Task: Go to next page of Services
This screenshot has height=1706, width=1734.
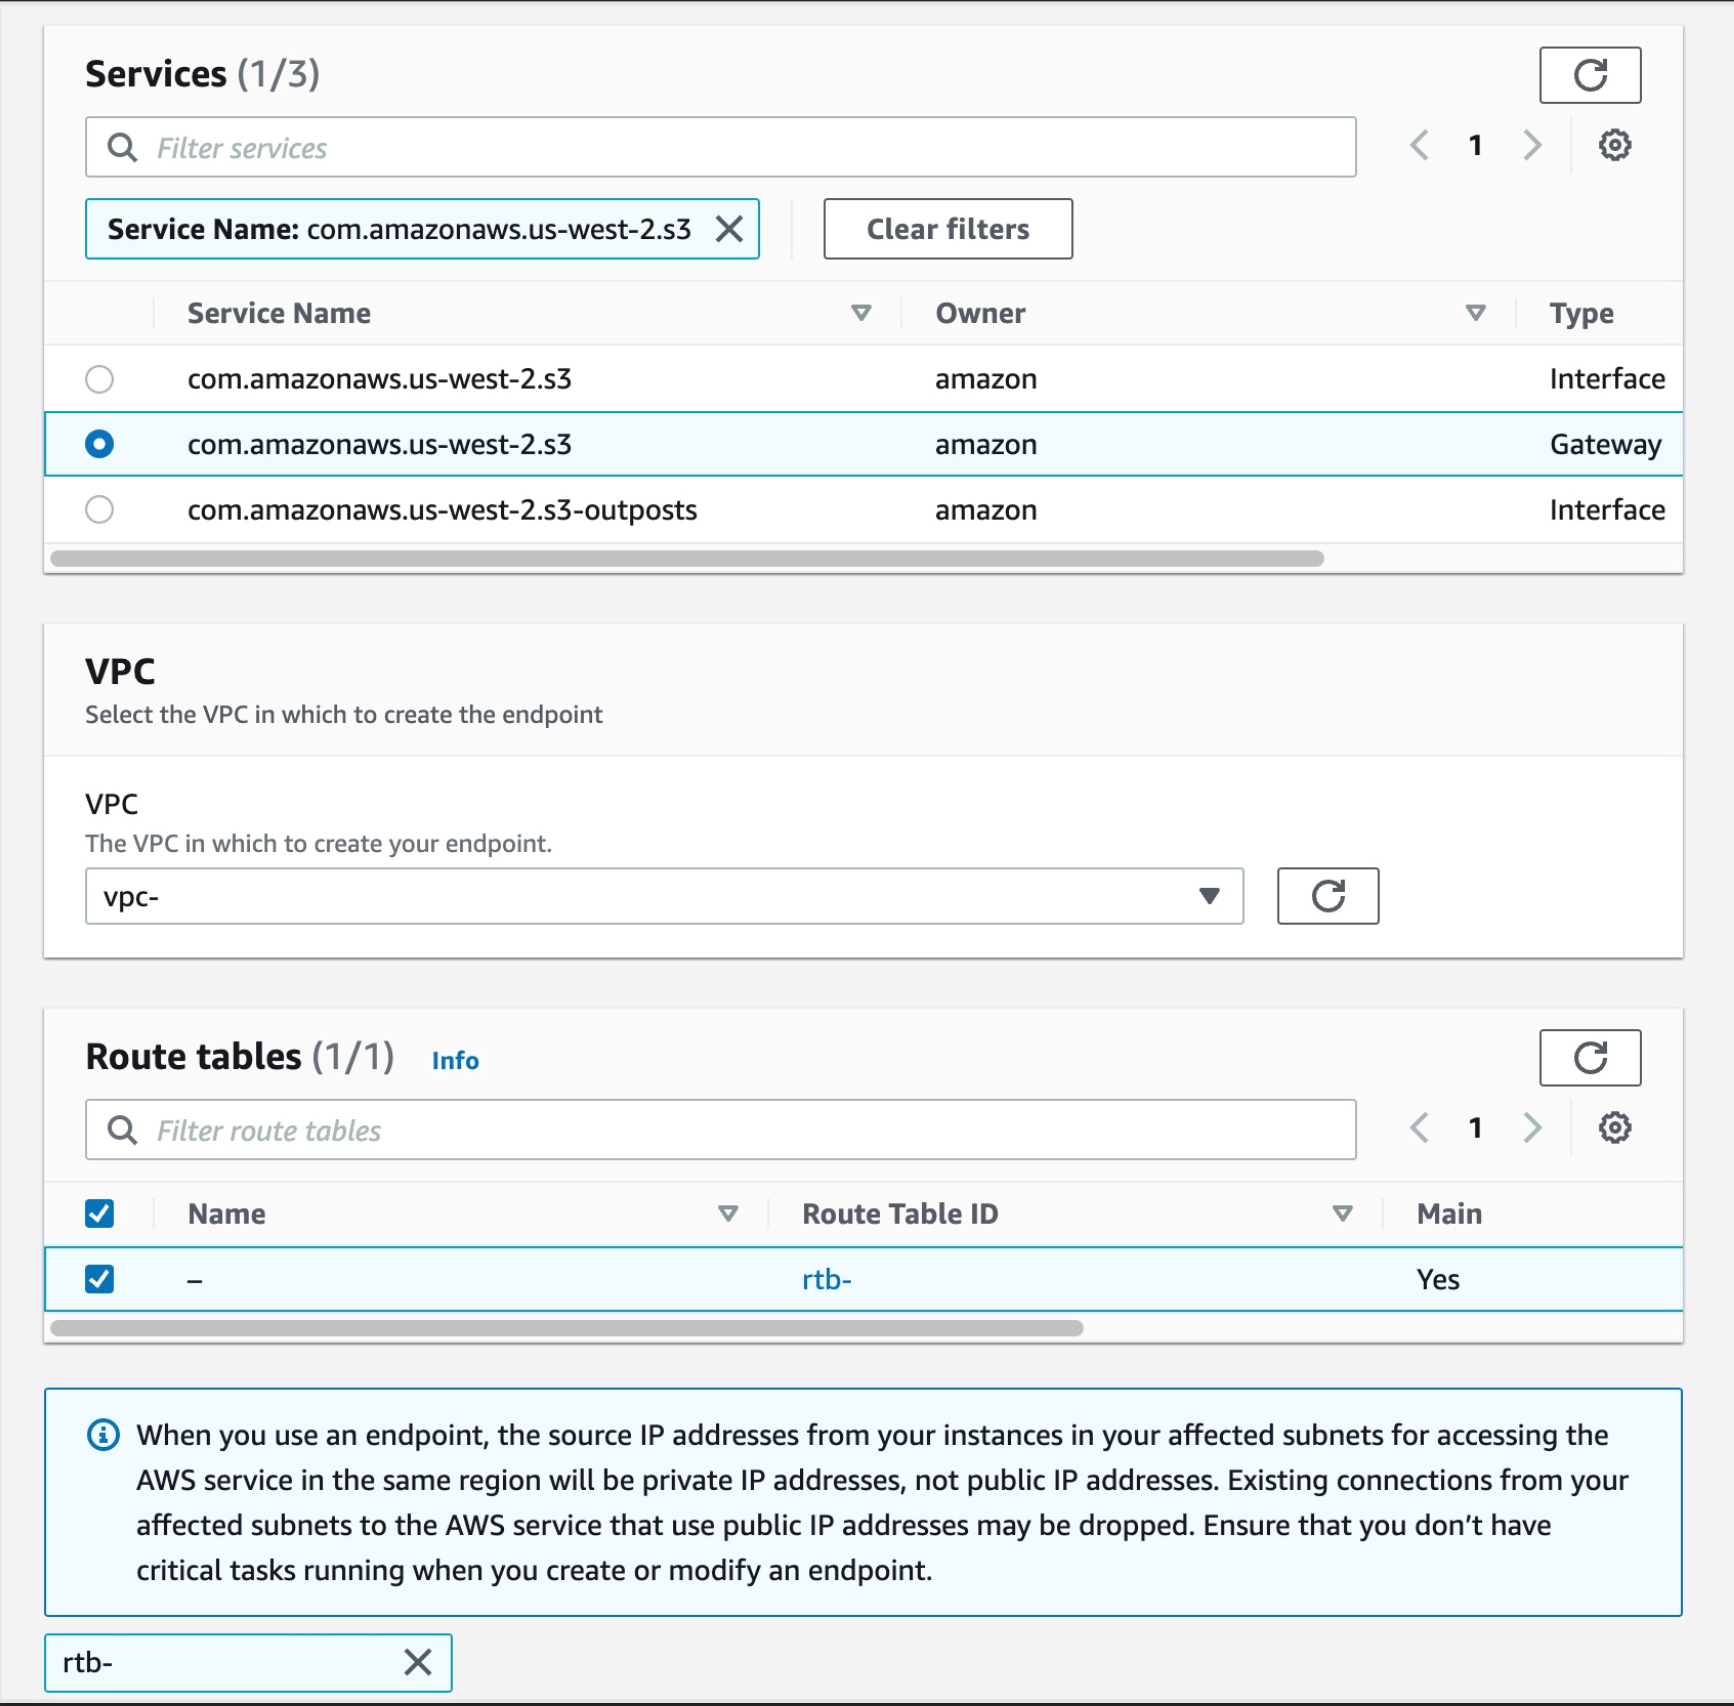Action: pos(1532,145)
